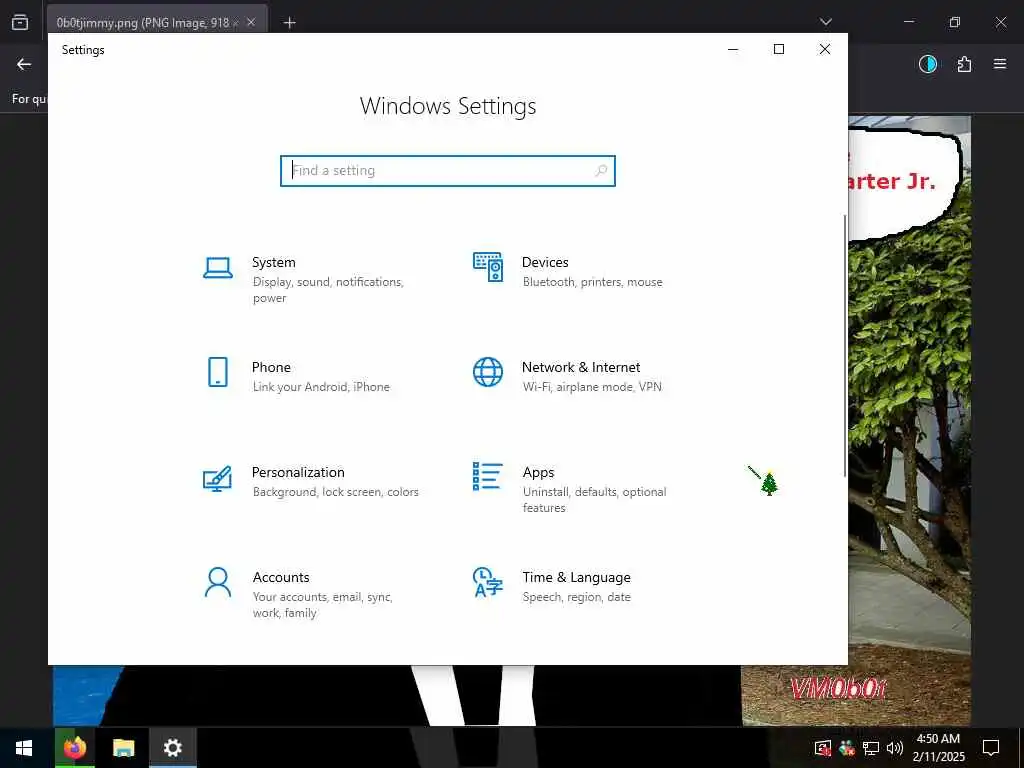This screenshot has height=768, width=1024.
Task: Switch to Firefox in the taskbar
Action: click(x=74, y=748)
